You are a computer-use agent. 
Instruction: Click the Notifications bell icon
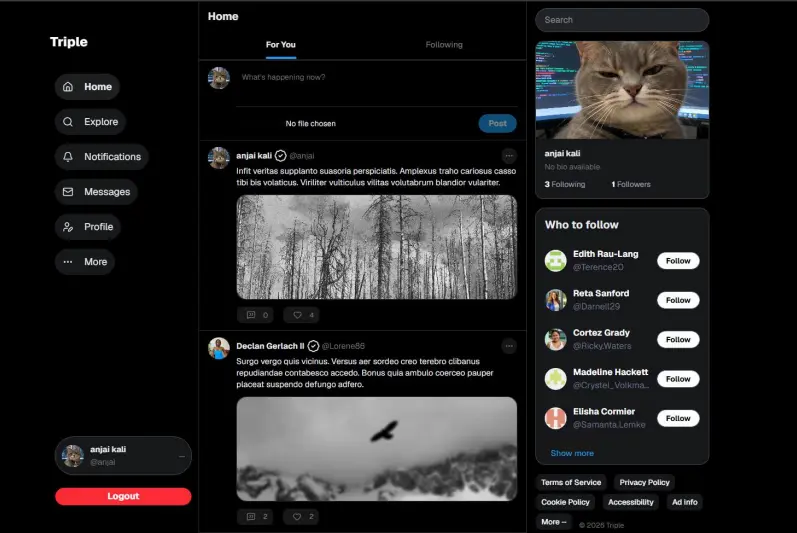(68, 157)
